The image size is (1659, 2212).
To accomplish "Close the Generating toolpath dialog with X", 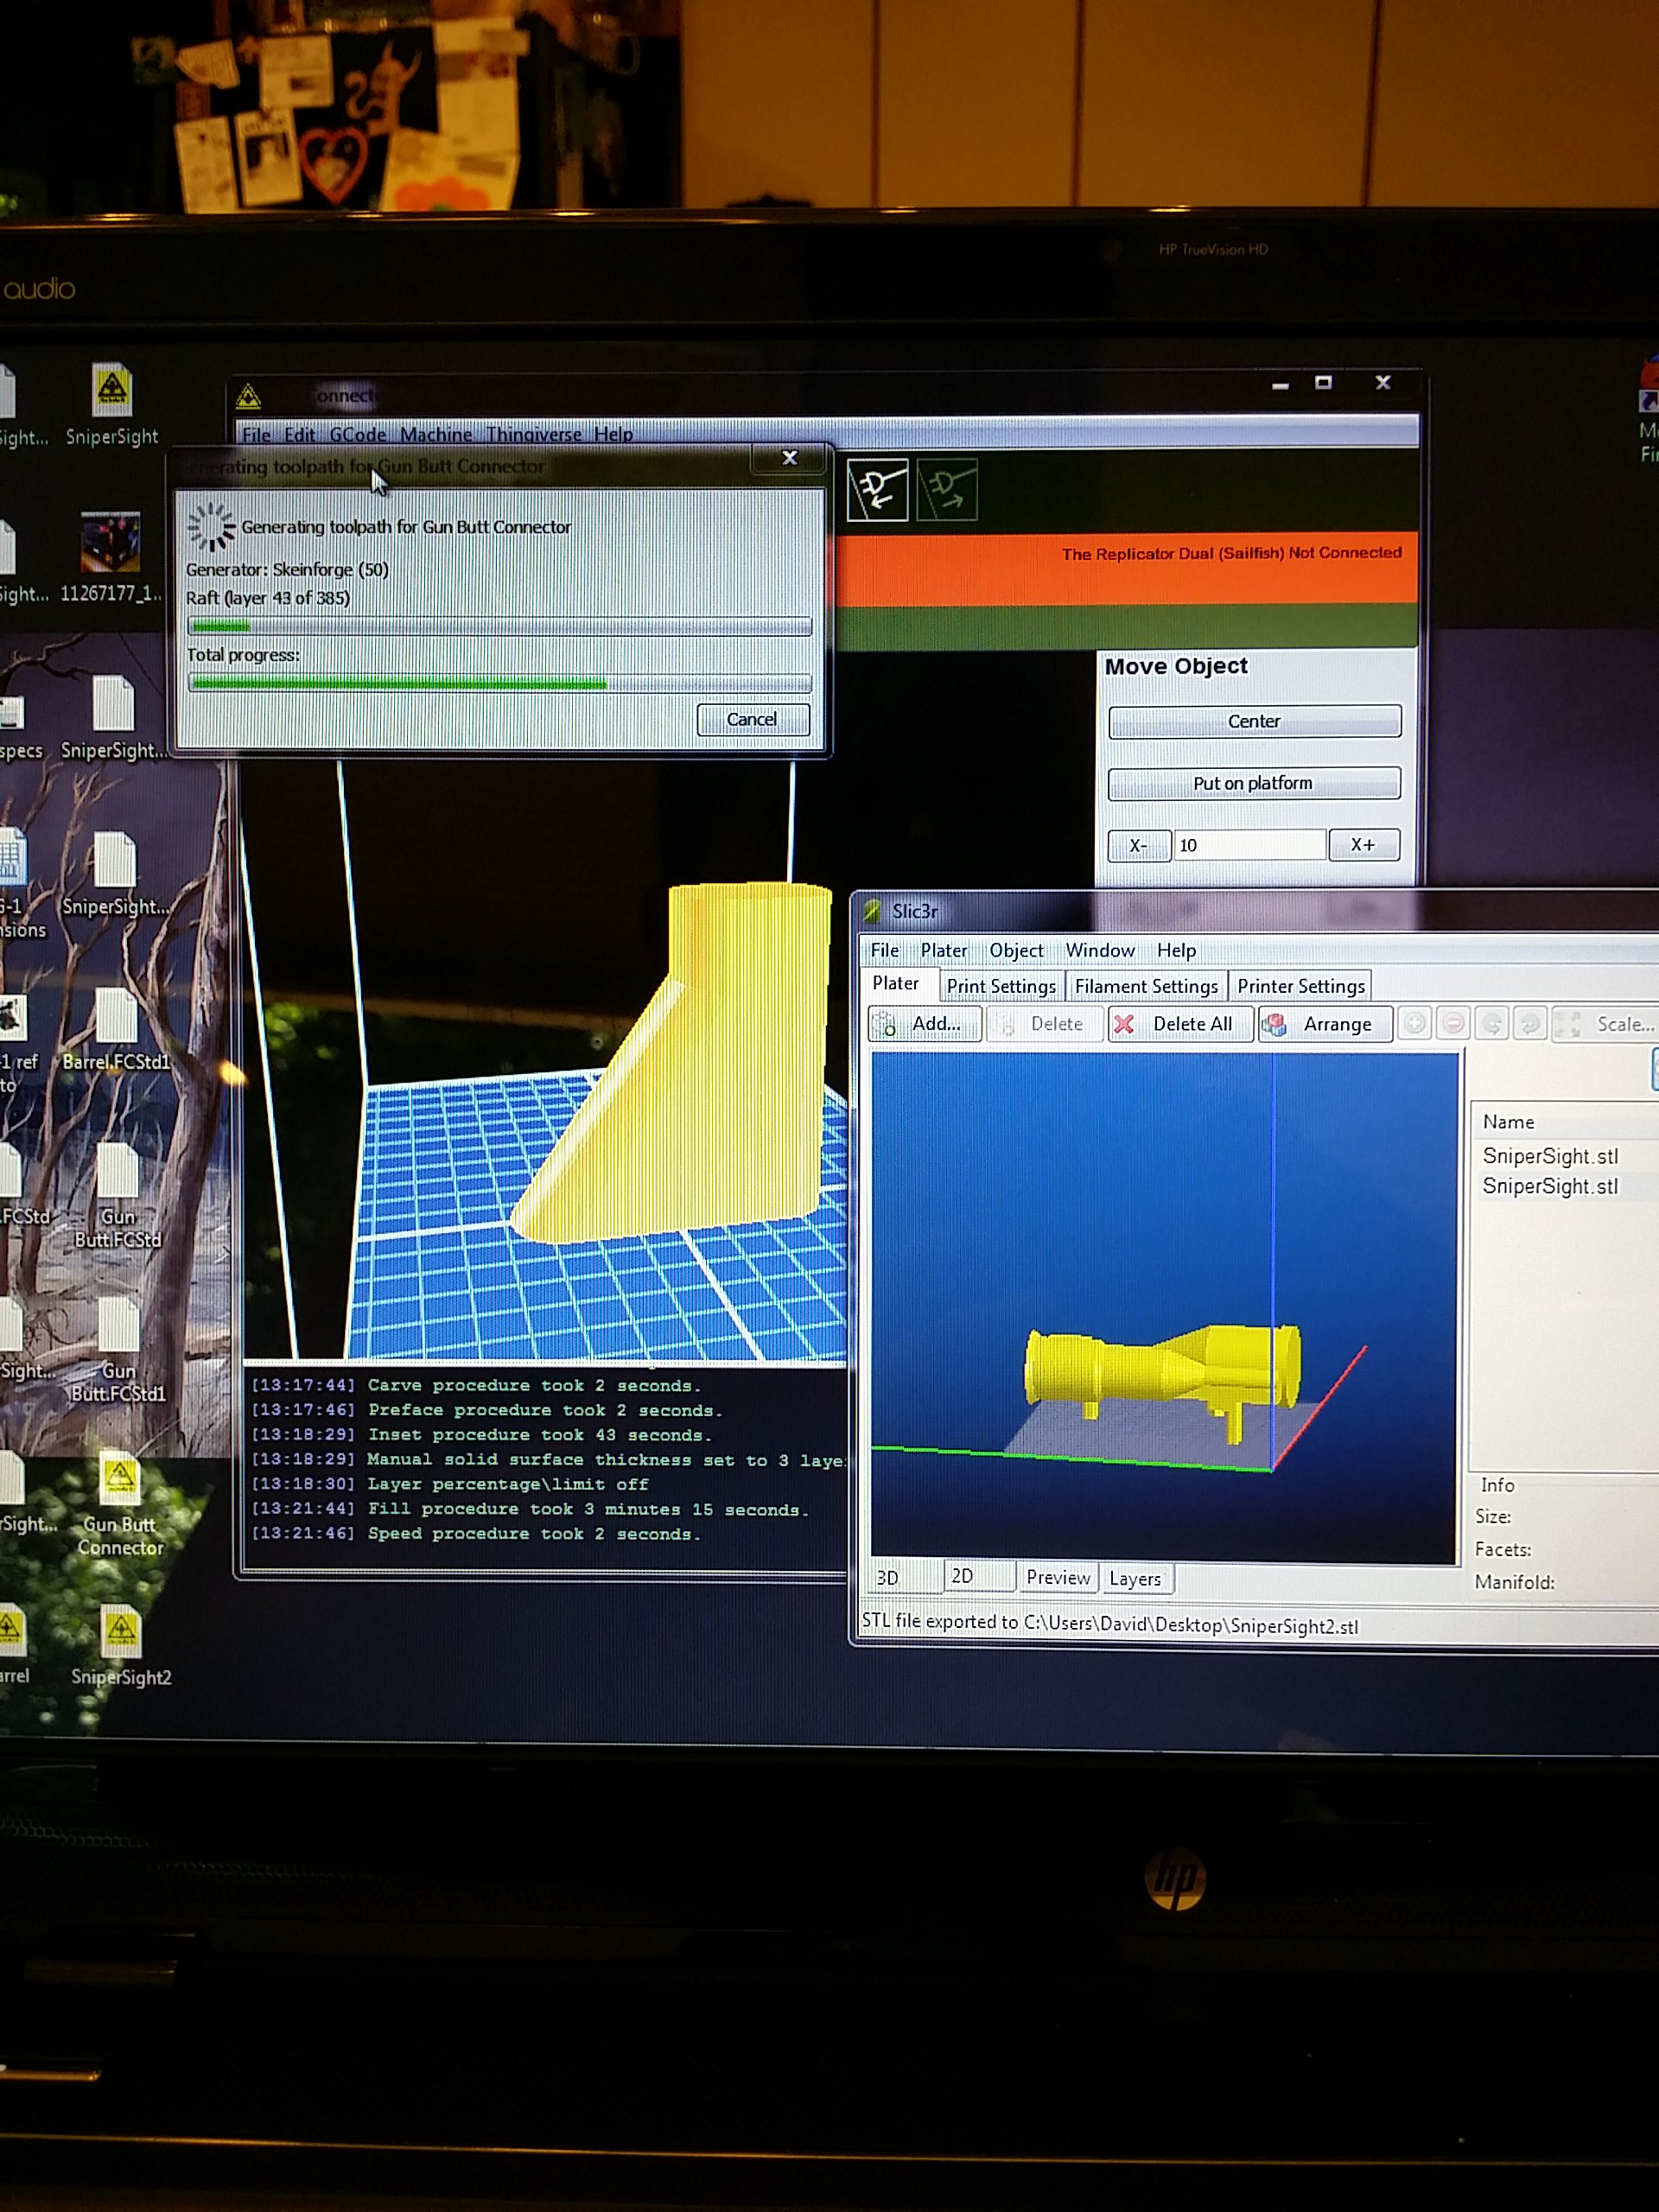I will [789, 458].
